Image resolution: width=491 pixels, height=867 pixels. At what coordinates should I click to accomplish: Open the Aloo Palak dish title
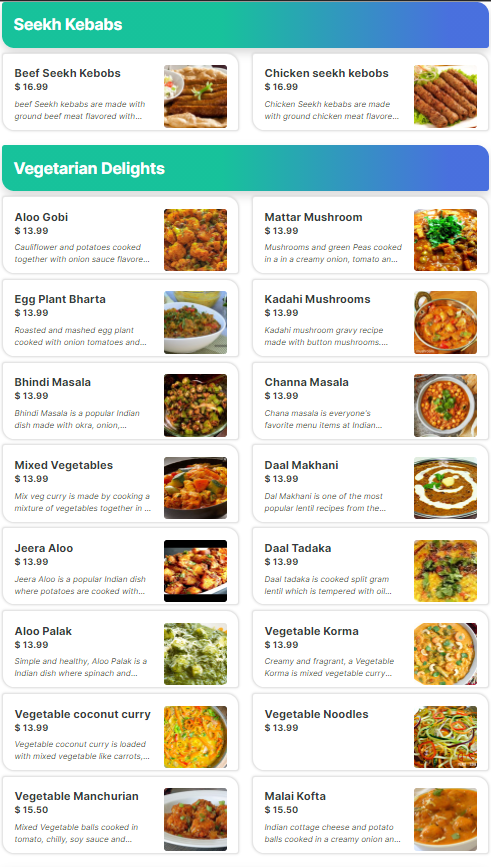click(43, 631)
